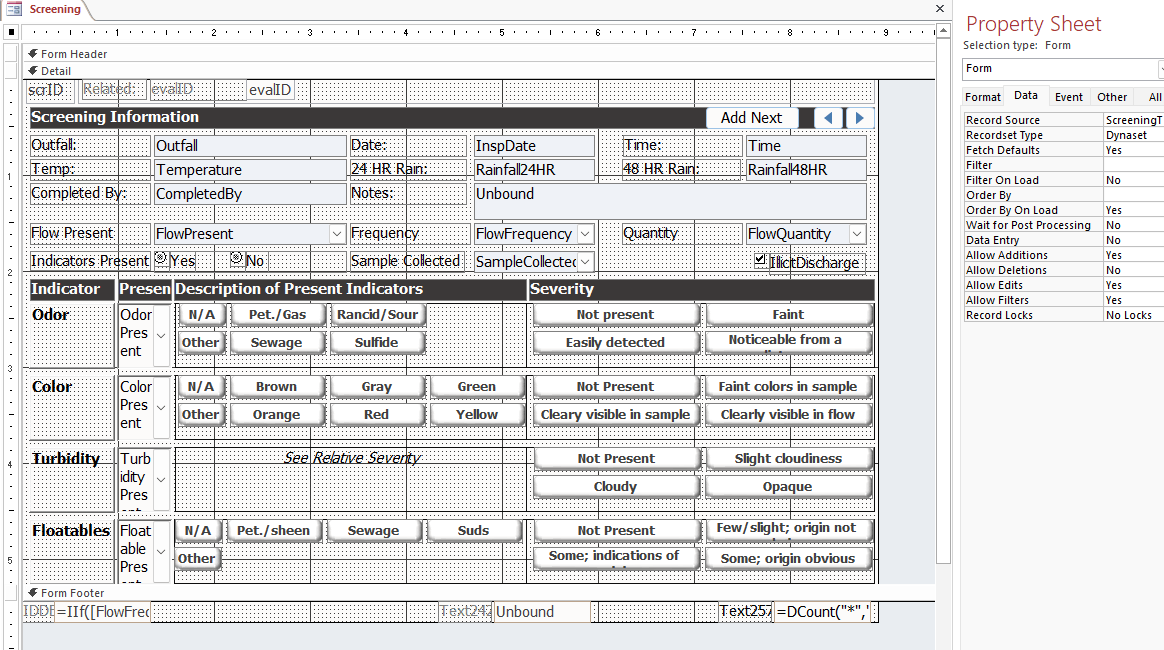Switch to the Format tab in Property Sheet
Screen dimensions: 1164x650
click(983, 97)
